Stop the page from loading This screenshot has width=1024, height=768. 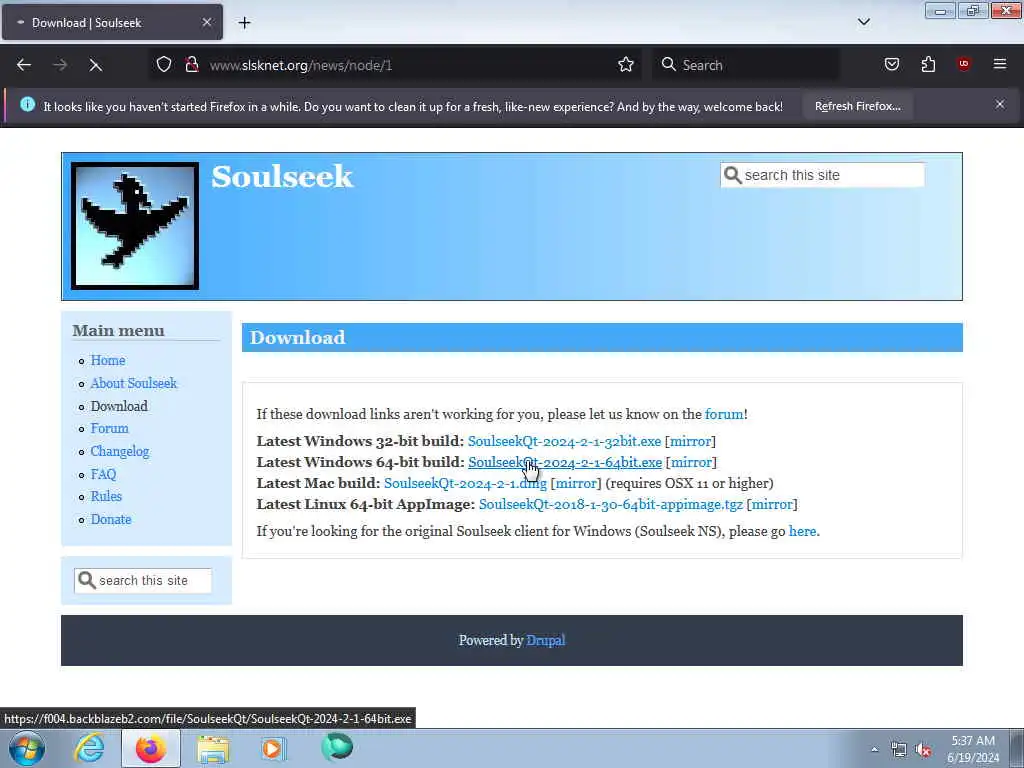pos(95,65)
